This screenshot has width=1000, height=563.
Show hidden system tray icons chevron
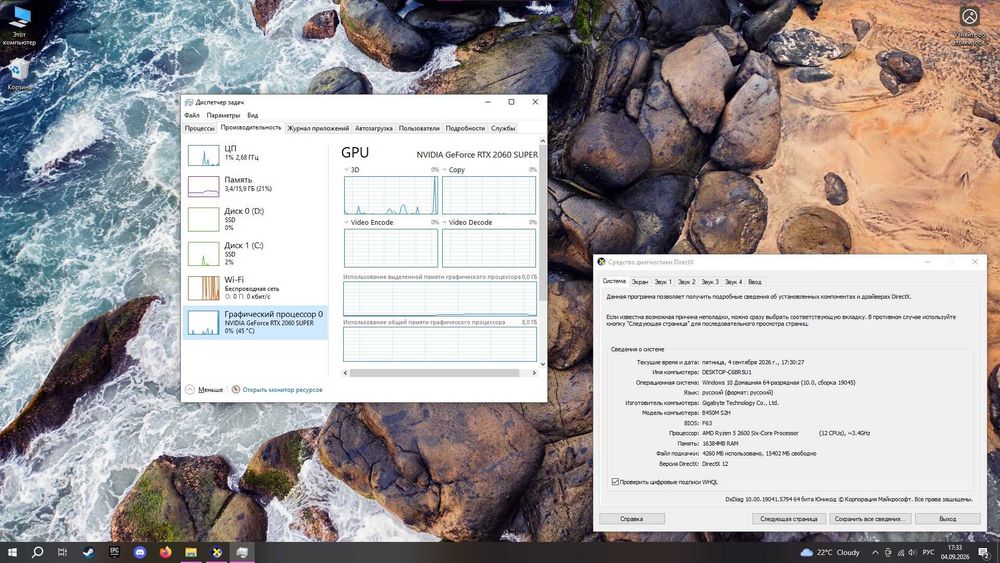click(875, 553)
